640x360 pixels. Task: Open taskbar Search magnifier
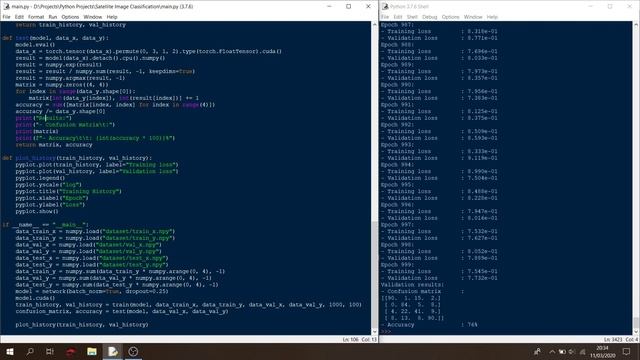(30, 351)
